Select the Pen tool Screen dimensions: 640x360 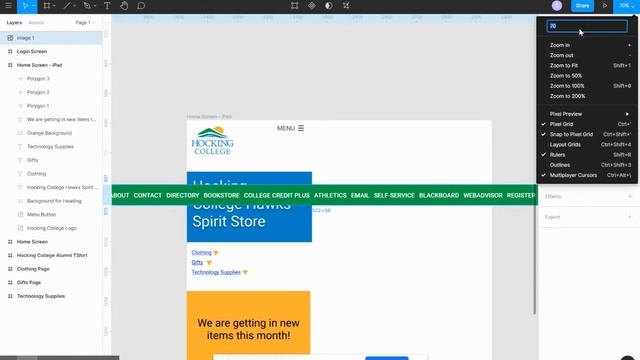87,6
